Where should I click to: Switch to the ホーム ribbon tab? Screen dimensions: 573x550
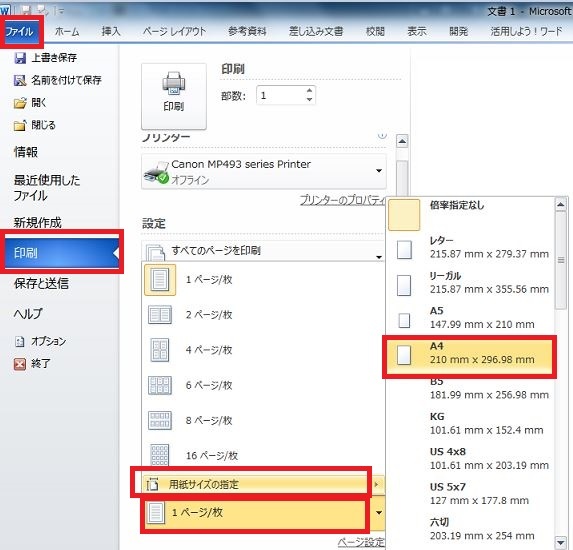(67, 32)
